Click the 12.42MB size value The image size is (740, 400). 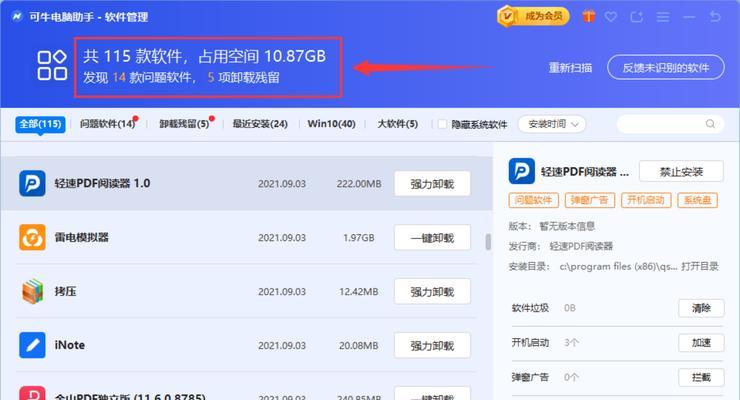[x=359, y=292]
